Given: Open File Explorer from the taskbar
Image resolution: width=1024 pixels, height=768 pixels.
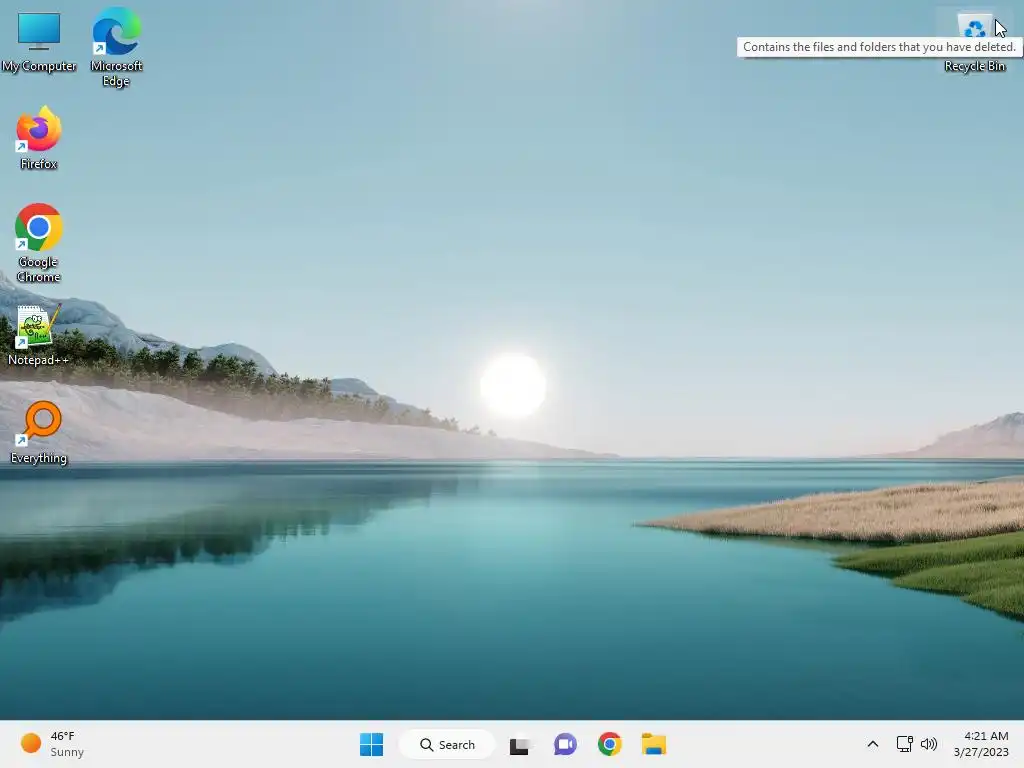Looking at the screenshot, I should (654, 744).
